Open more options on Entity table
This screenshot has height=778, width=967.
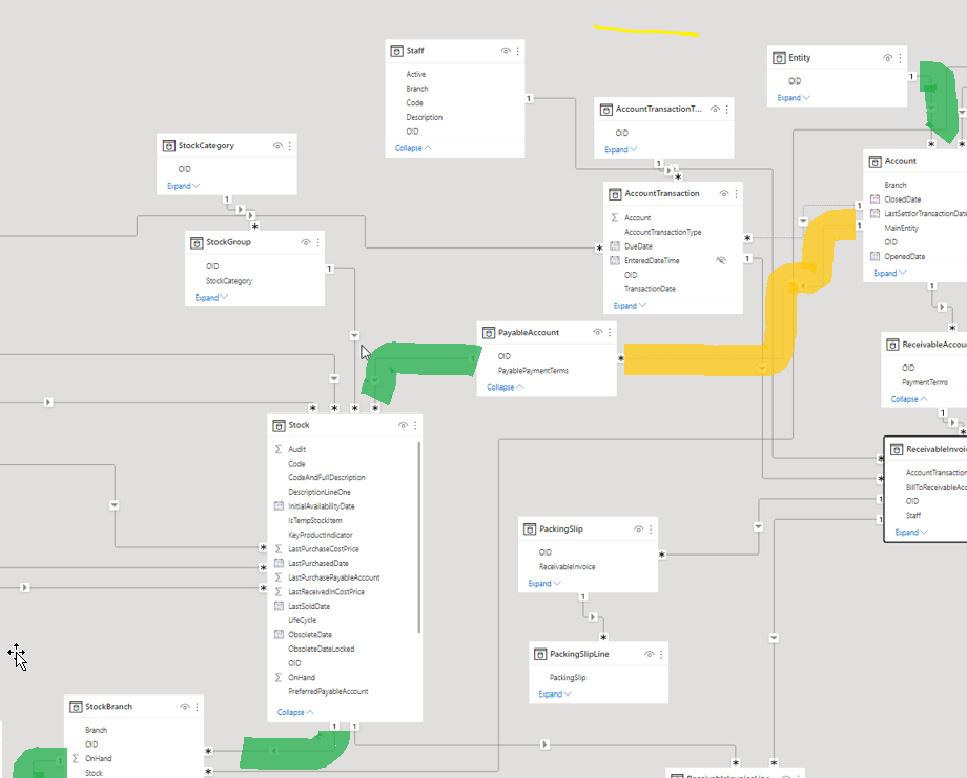[900, 58]
